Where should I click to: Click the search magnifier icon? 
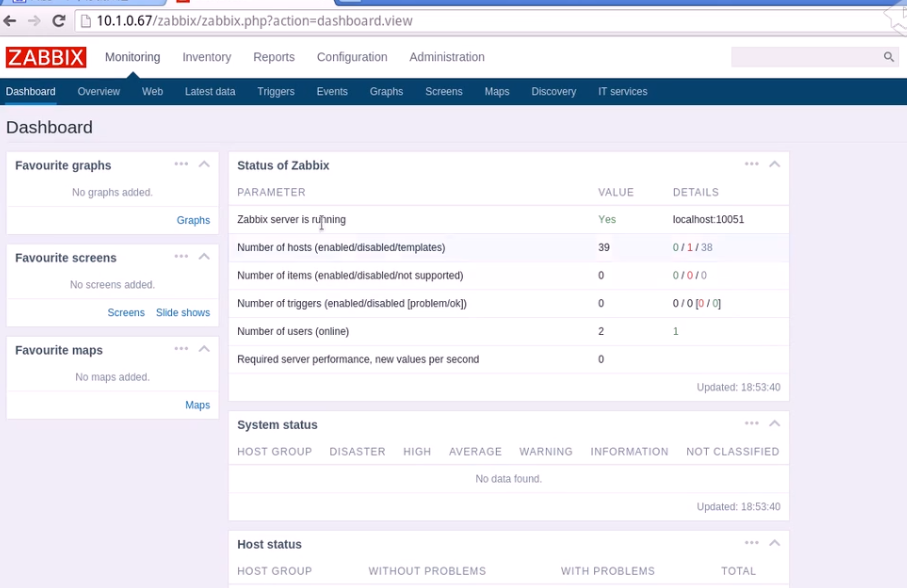point(888,57)
